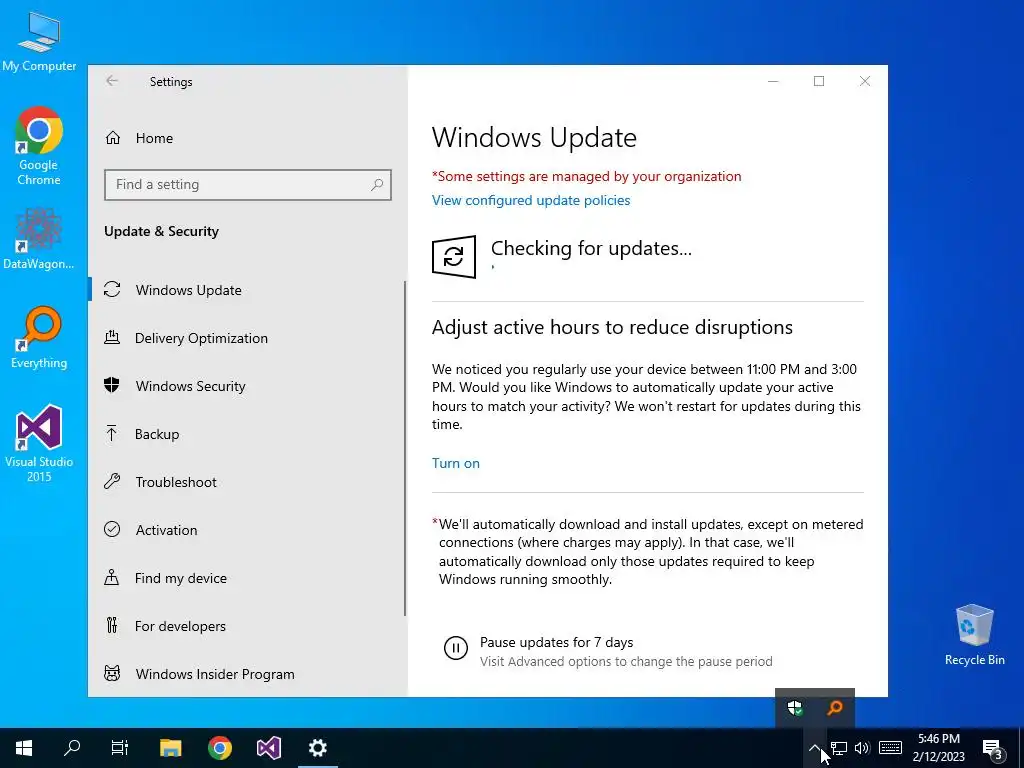Screen dimensions: 1024x768
Task: Click the For developers tools icon
Action: click(112, 626)
